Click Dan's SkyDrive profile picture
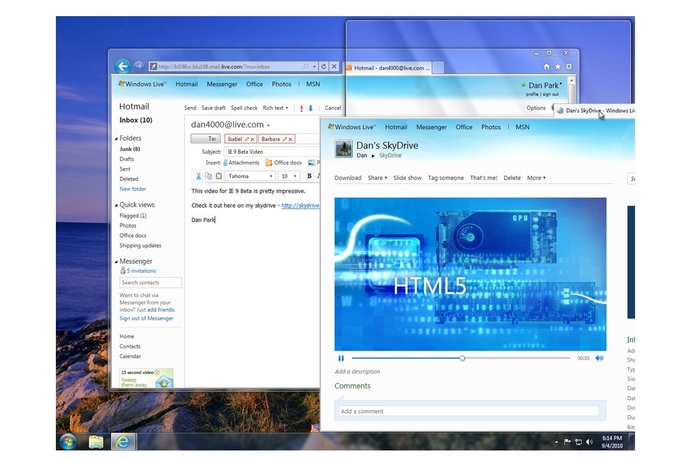The height and width of the screenshot is (461, 693). click(x=343, y=149)
